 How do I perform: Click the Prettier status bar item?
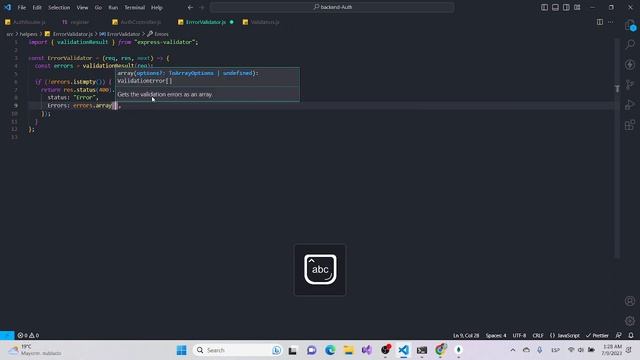coord(597,335)
